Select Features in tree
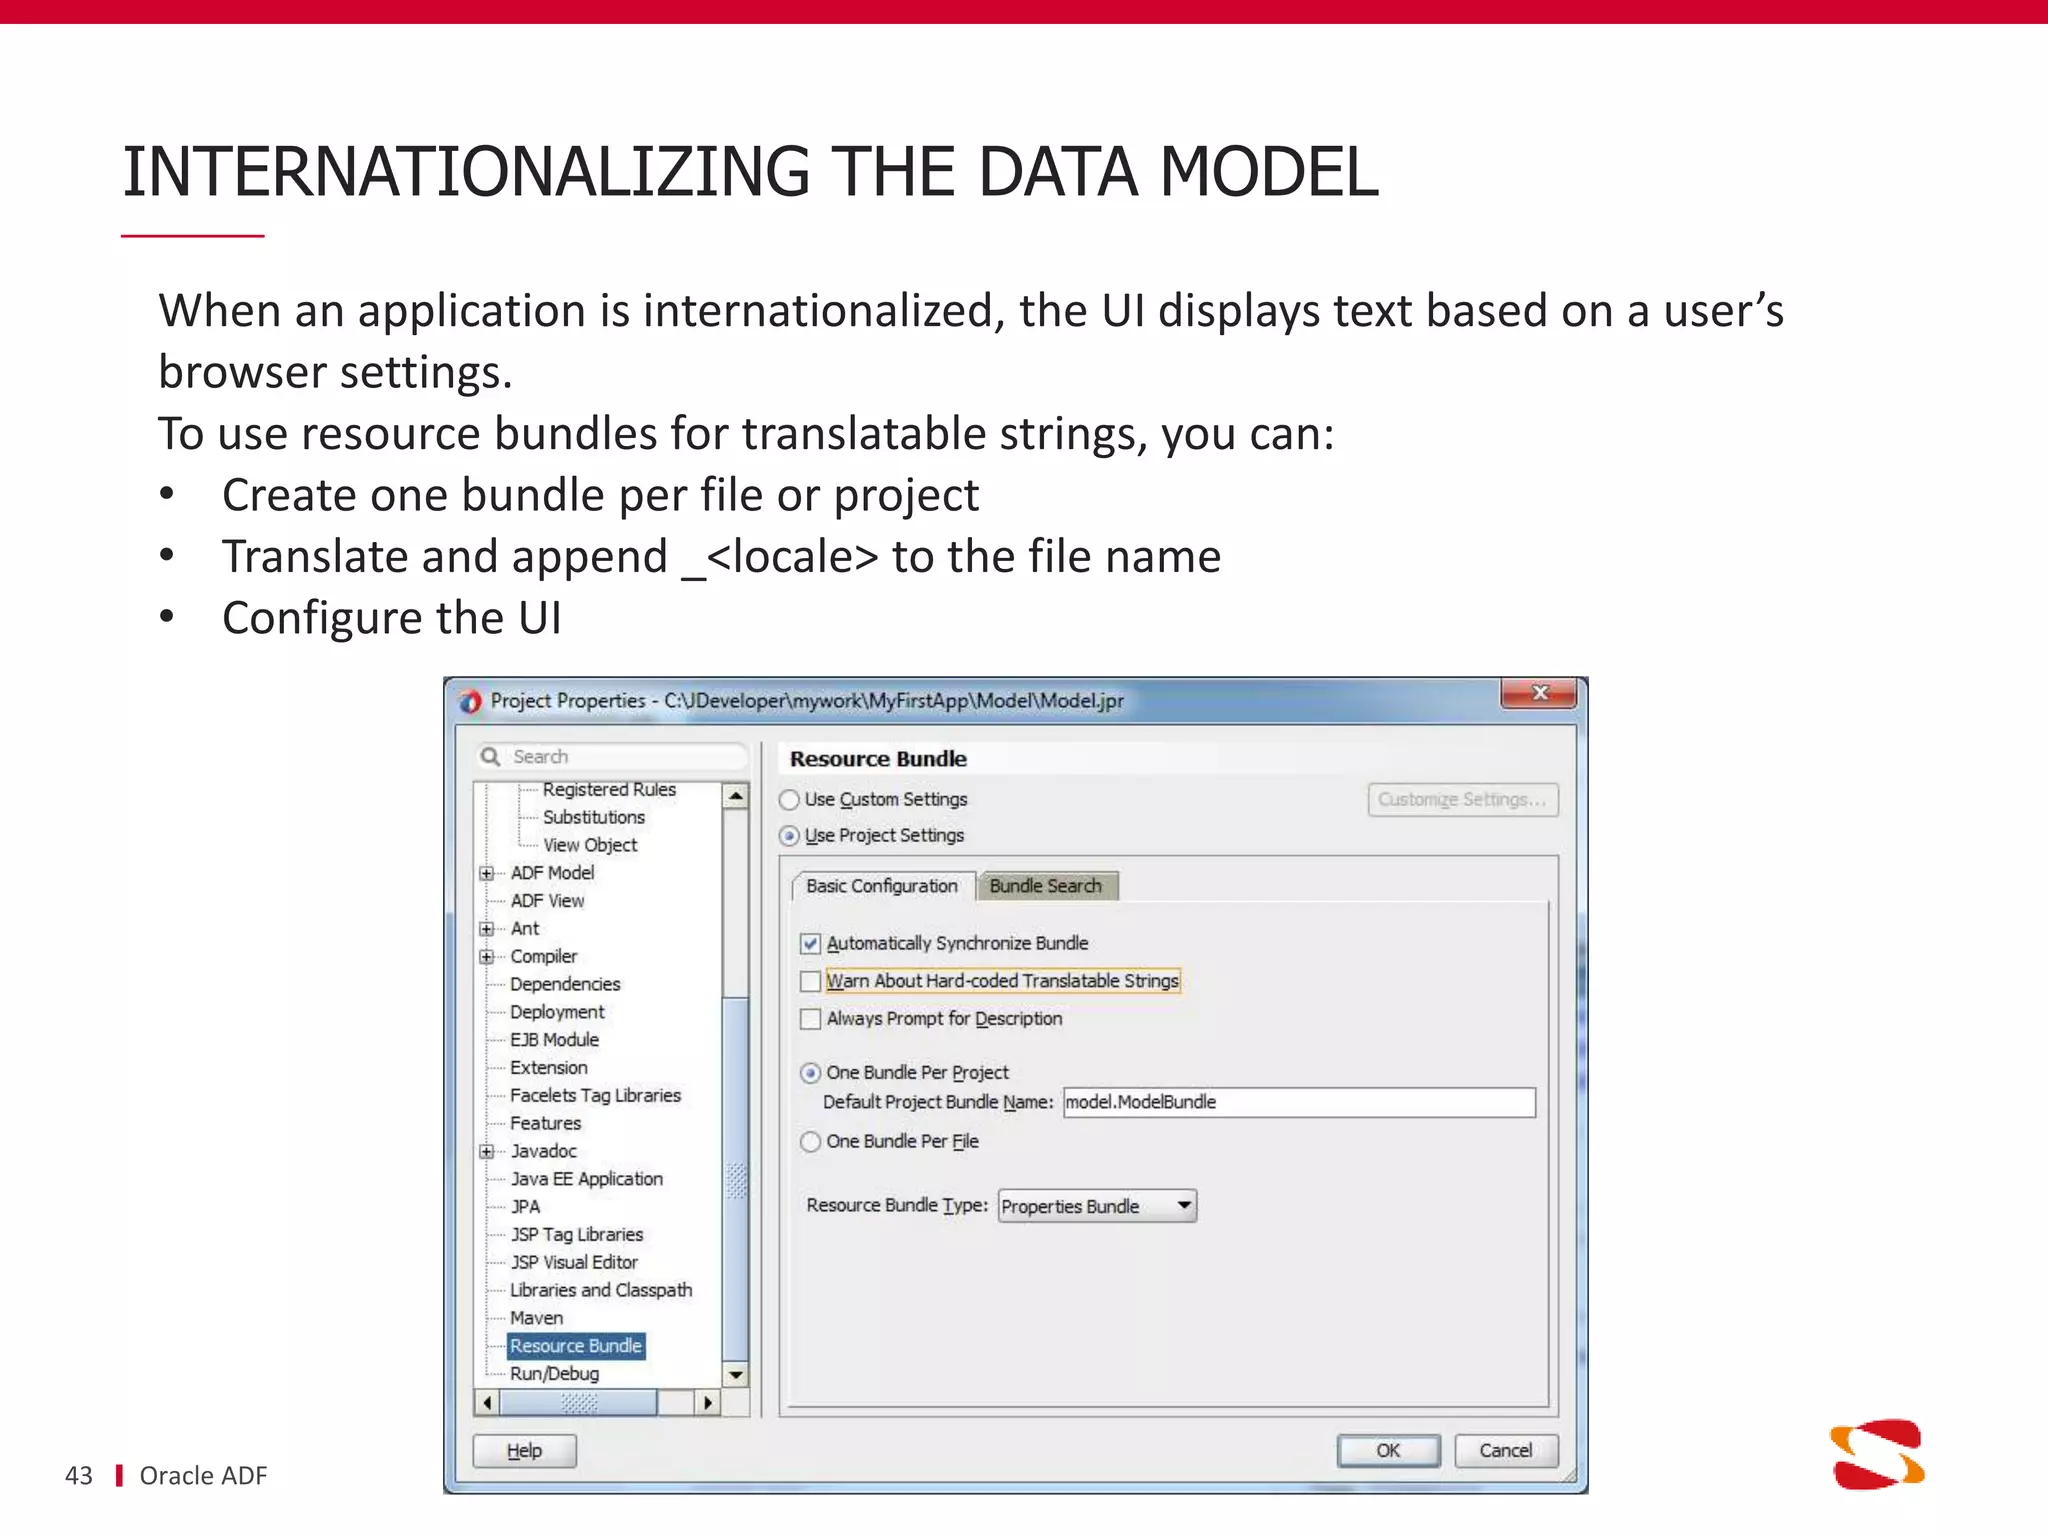 click(545, 1124)
